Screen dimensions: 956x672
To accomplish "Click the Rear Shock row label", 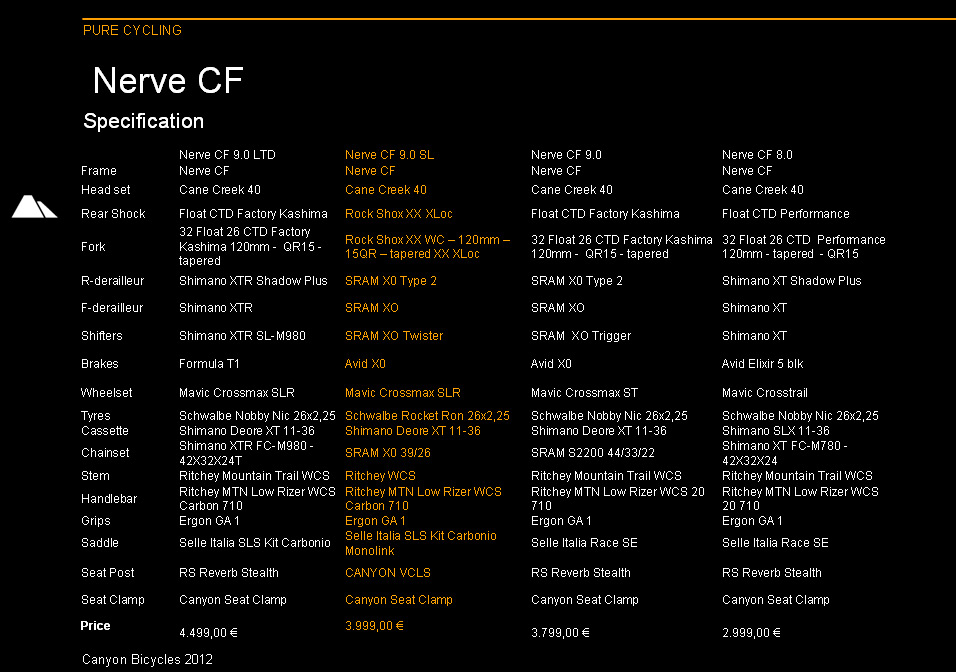I will click(113, 214).
